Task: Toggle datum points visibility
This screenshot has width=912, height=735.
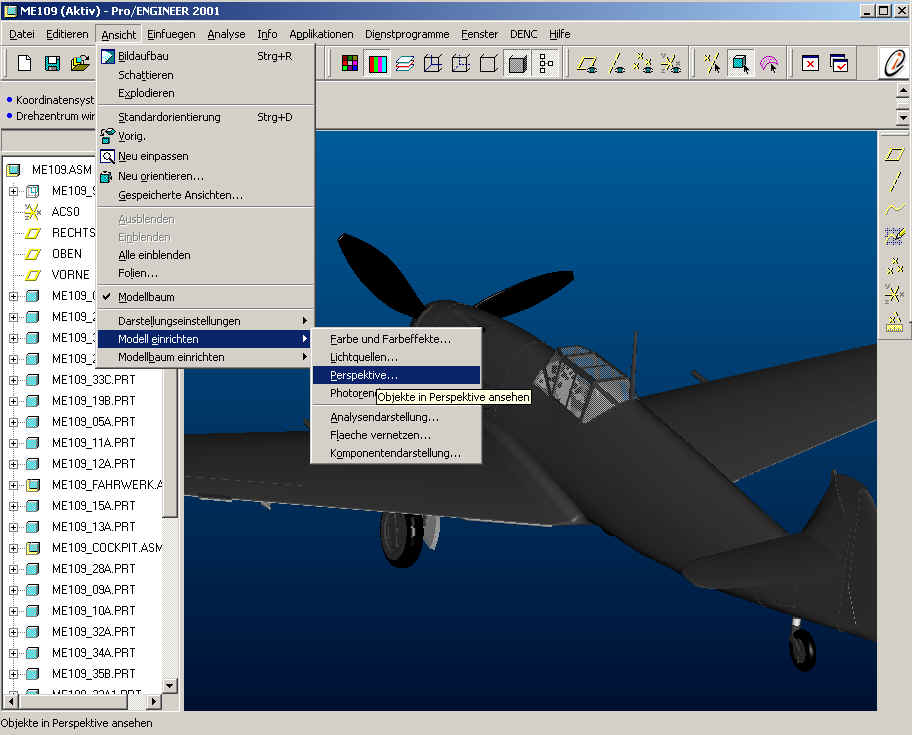Action: coord(643,63)
